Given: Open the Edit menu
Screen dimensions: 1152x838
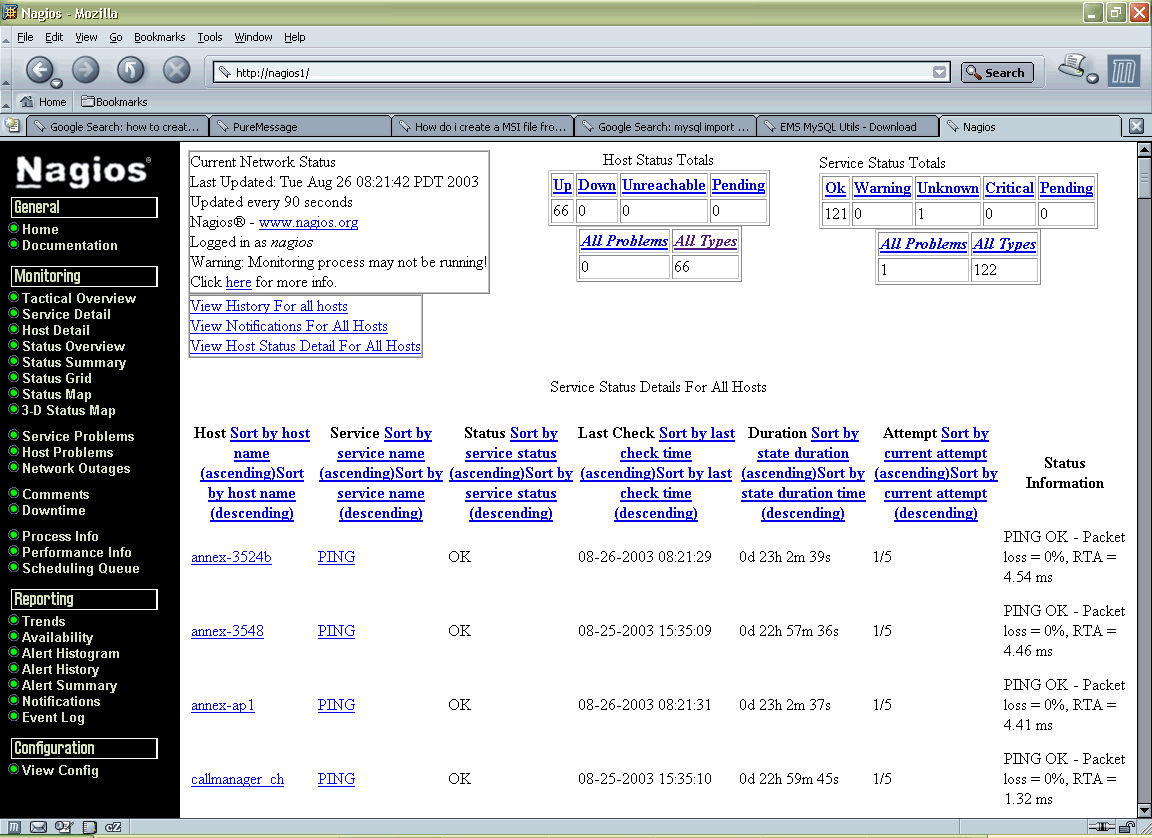Looking at the screenshot, I should [54, 37].
